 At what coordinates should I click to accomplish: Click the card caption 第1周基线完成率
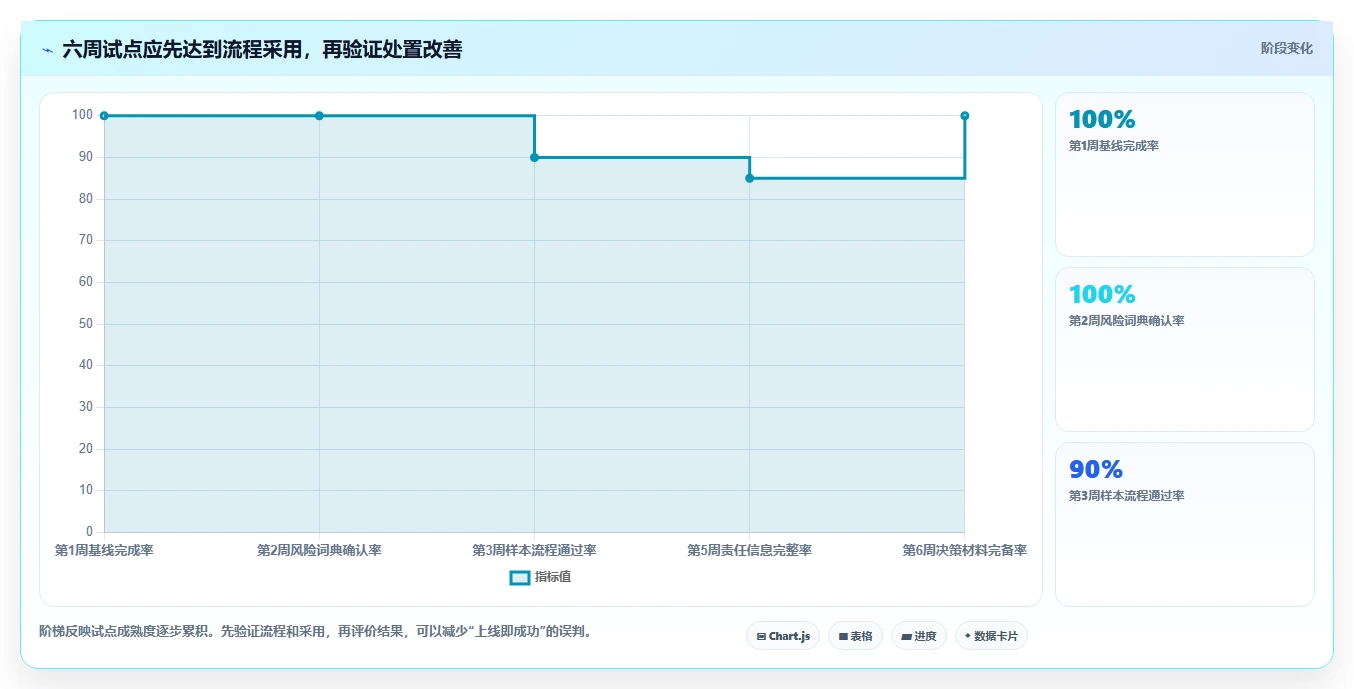pos(1114,146)
